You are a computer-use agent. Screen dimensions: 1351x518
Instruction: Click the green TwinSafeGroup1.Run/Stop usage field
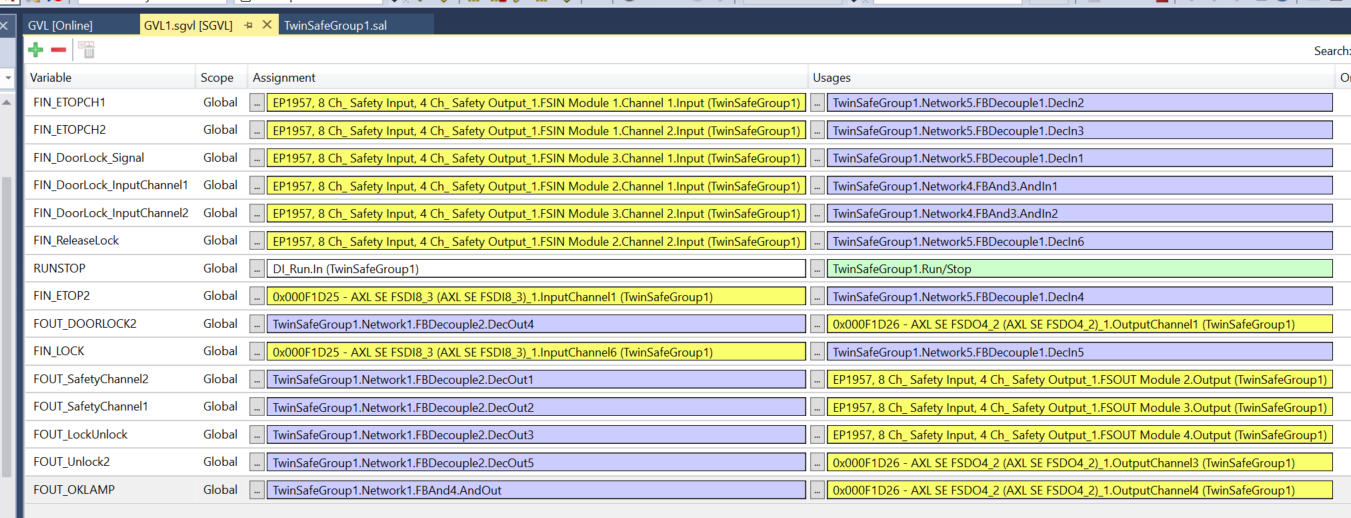click(1080, 268)
